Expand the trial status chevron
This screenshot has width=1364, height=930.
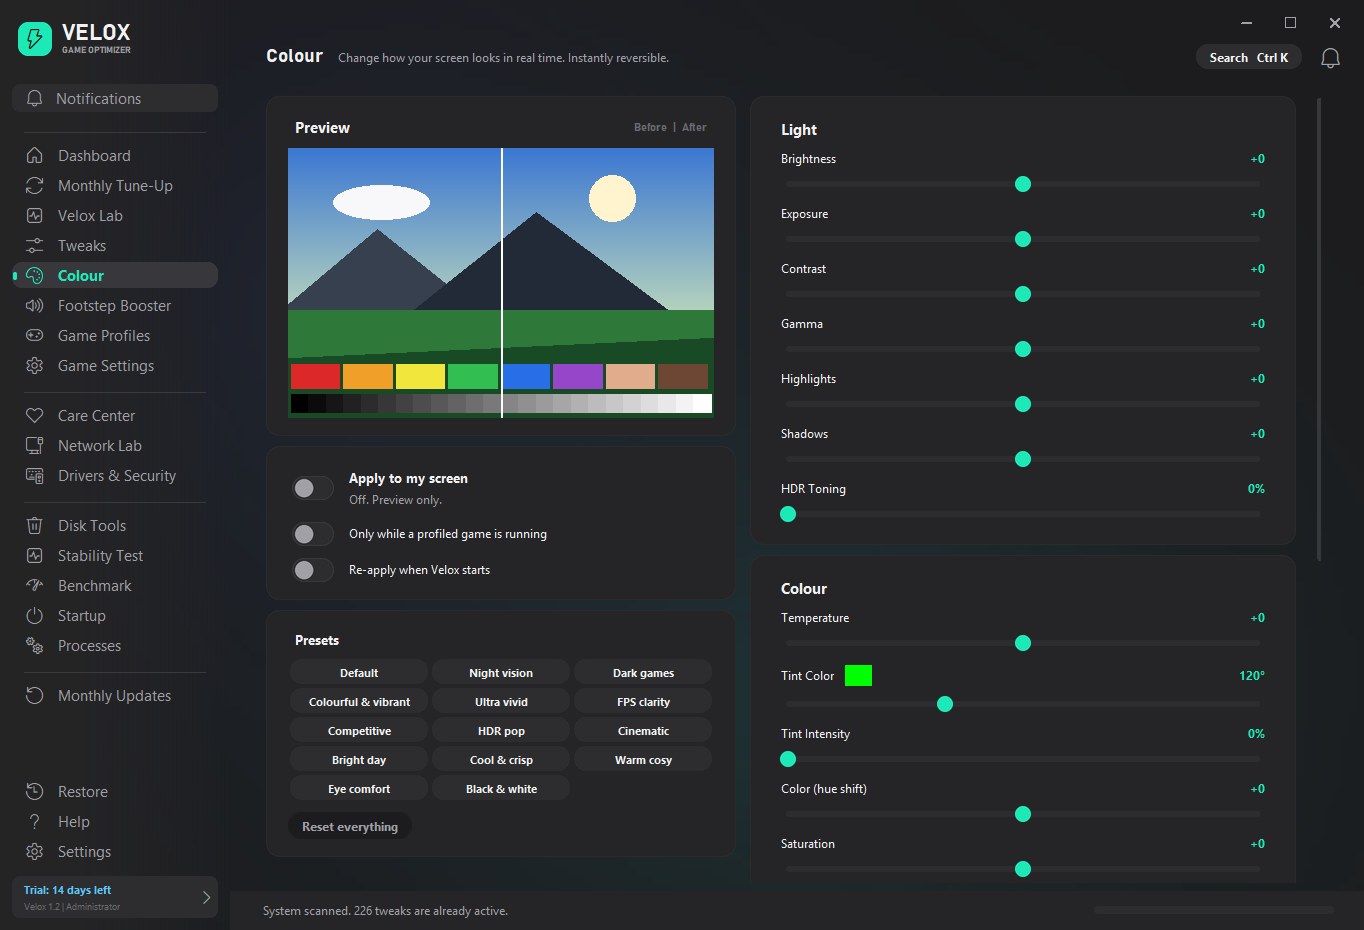click(206, 897)
